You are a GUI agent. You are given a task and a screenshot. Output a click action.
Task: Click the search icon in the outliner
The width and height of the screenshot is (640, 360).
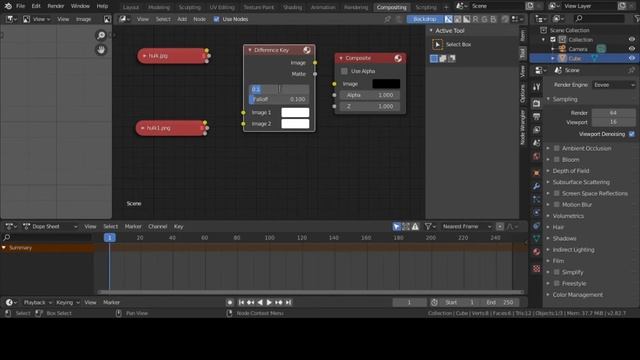pos(579,19)
